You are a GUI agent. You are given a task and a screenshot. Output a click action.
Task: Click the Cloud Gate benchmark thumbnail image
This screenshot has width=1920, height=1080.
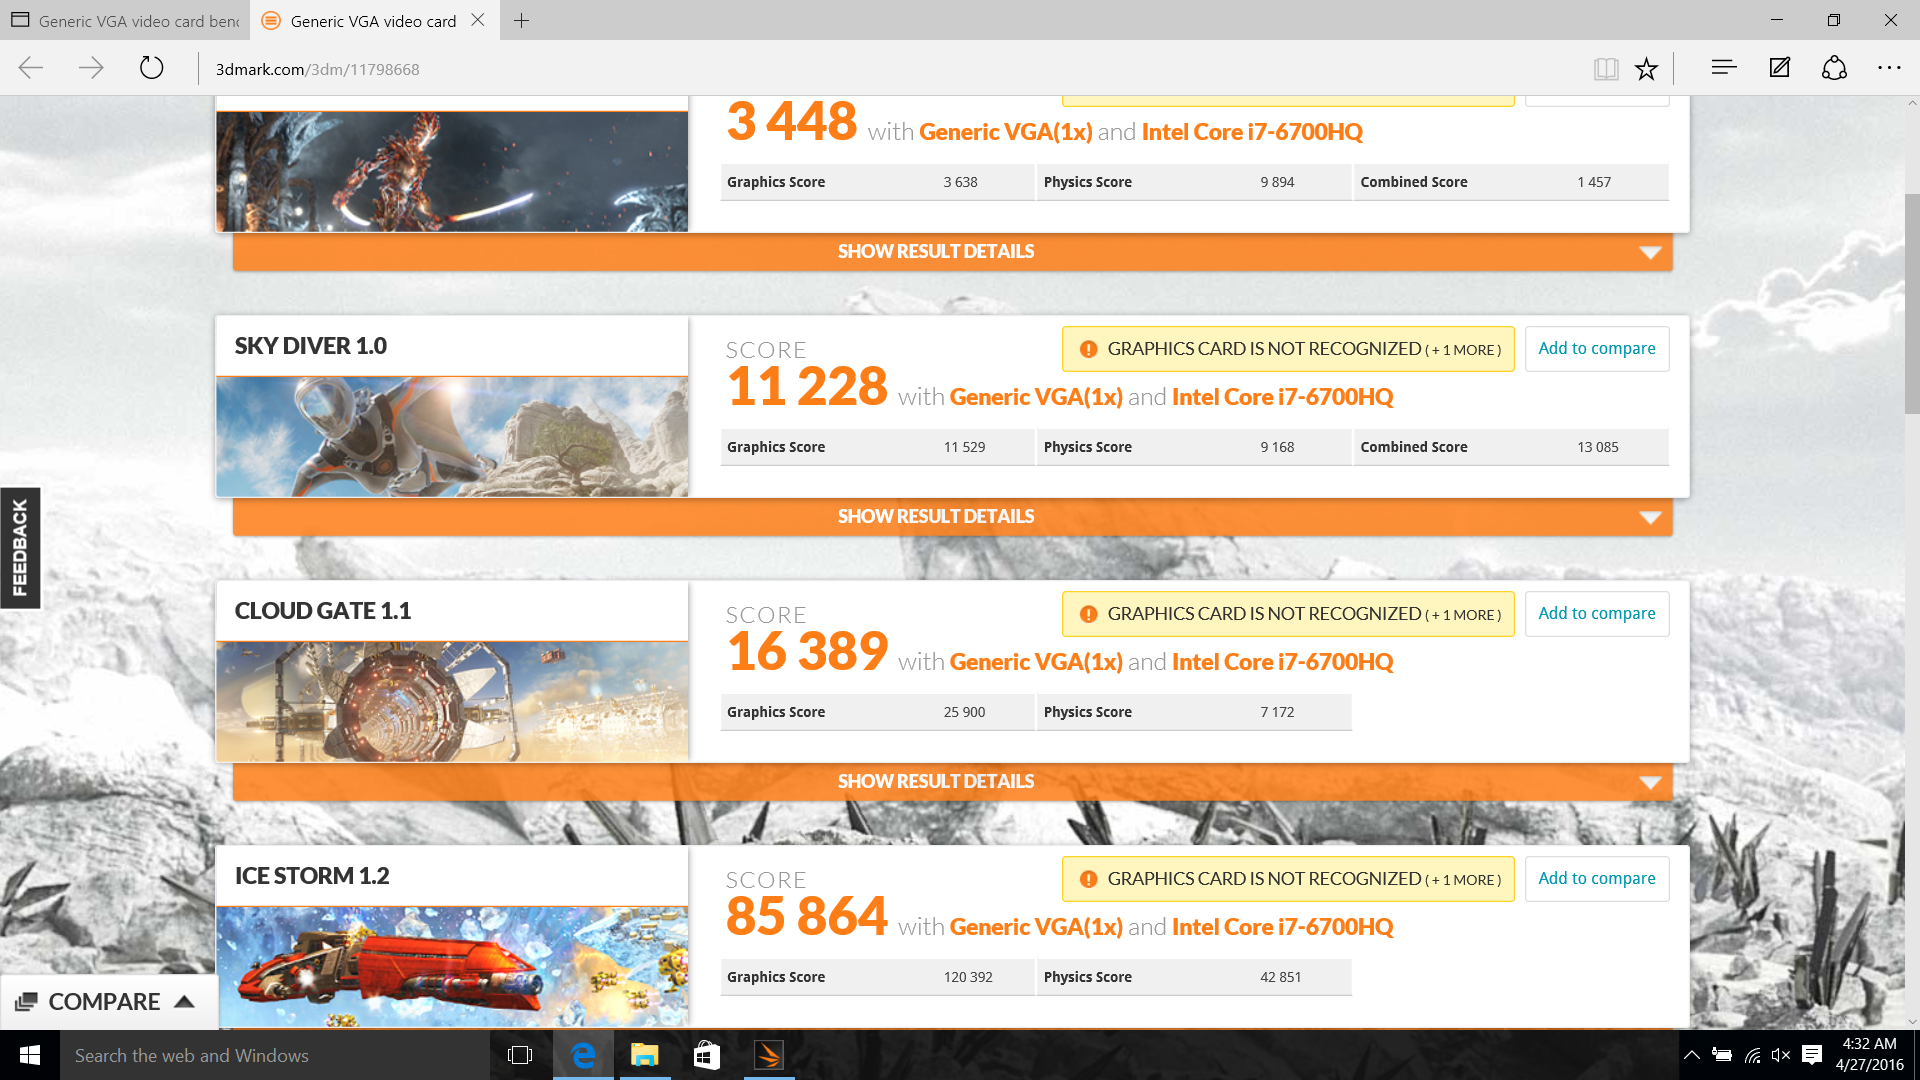coord(452,702)
